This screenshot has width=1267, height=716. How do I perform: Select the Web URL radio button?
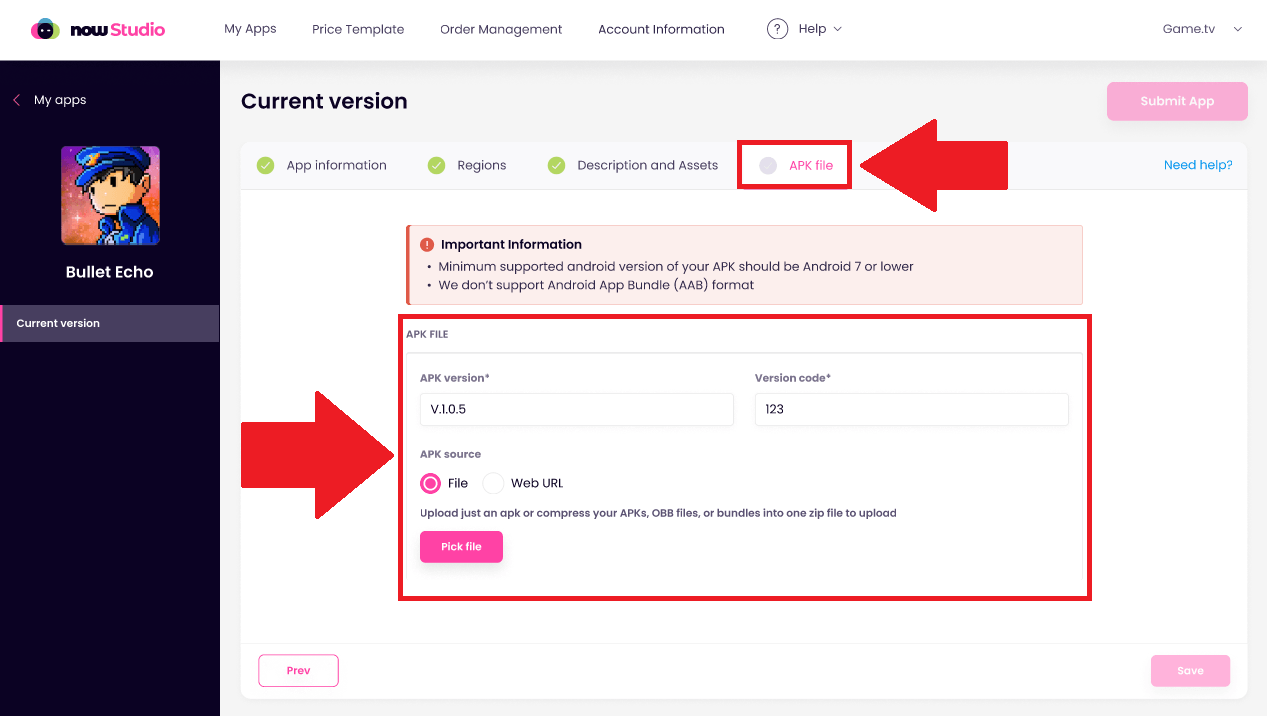(x=493, y=483)
